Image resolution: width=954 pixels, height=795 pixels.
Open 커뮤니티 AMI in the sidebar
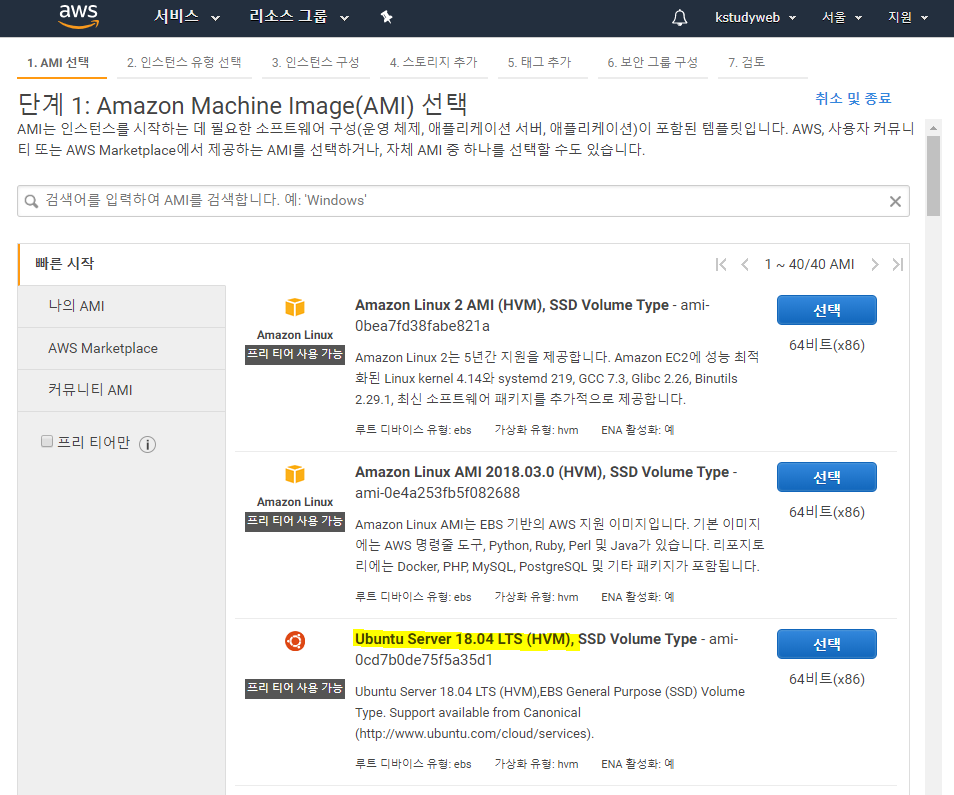click(122, 390)
